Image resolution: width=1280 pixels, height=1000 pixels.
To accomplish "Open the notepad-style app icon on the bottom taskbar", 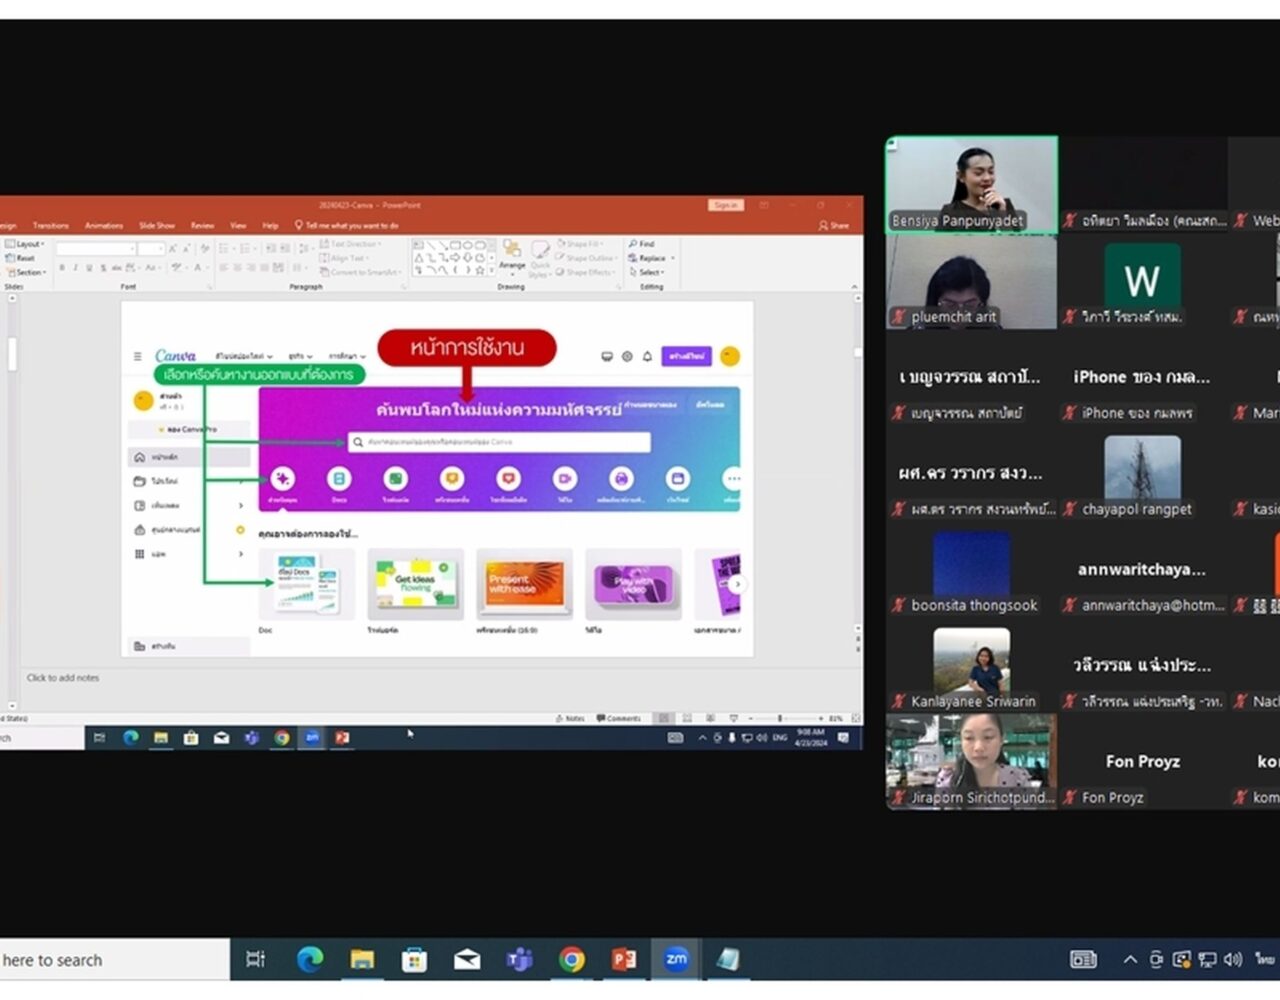I will [728, 960].
